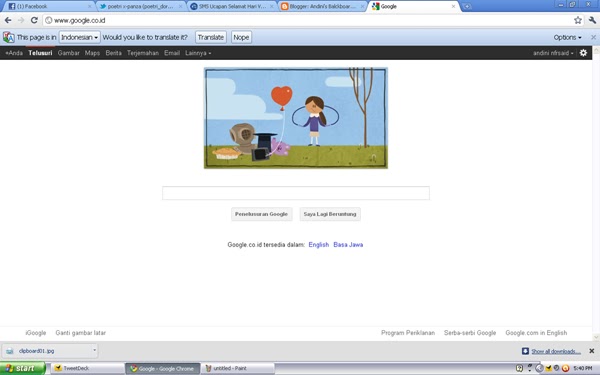This screenshot has height=375, width=600.
Task: Select Telusuri in the Google bar
Action: (40, 53)
